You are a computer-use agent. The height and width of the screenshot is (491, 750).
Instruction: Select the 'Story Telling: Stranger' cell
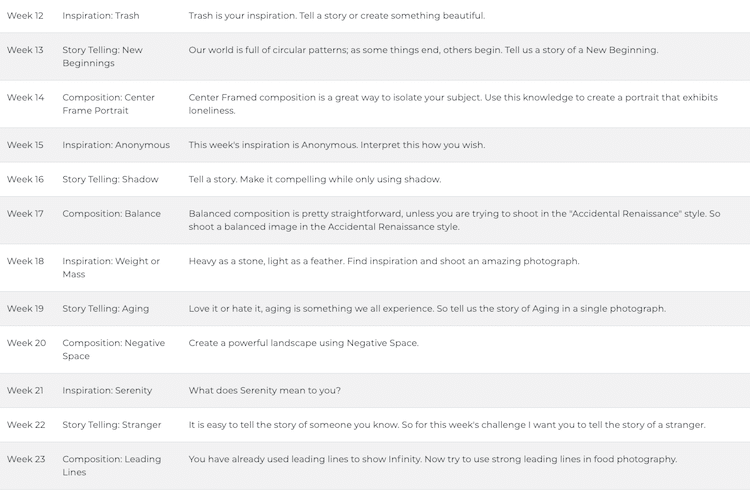coord(111,425)
